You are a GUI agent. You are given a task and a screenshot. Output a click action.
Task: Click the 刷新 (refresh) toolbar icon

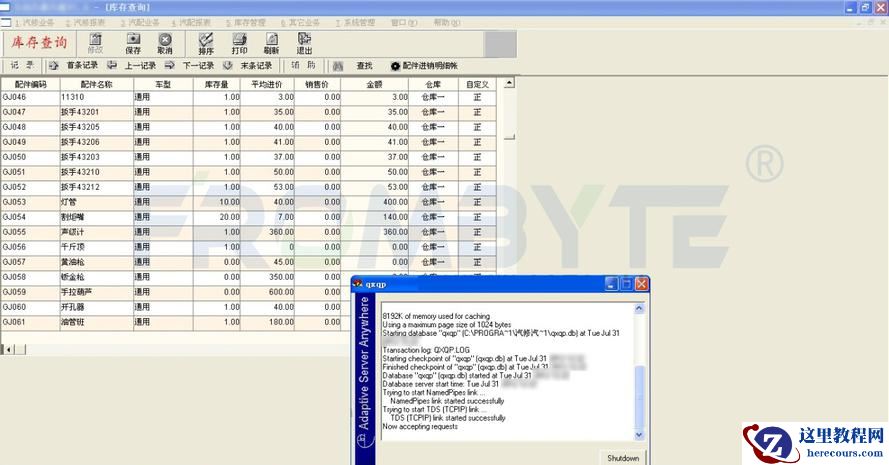272,43
